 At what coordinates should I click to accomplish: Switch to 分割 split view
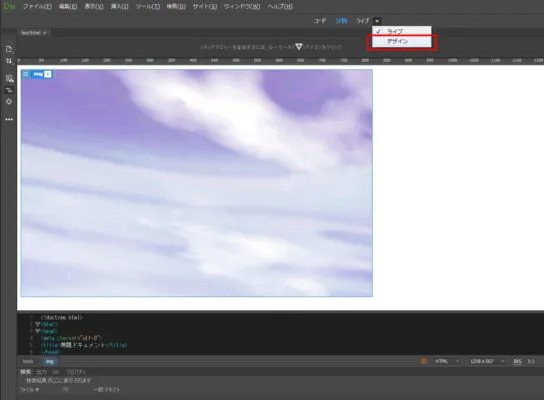point(341,21)
